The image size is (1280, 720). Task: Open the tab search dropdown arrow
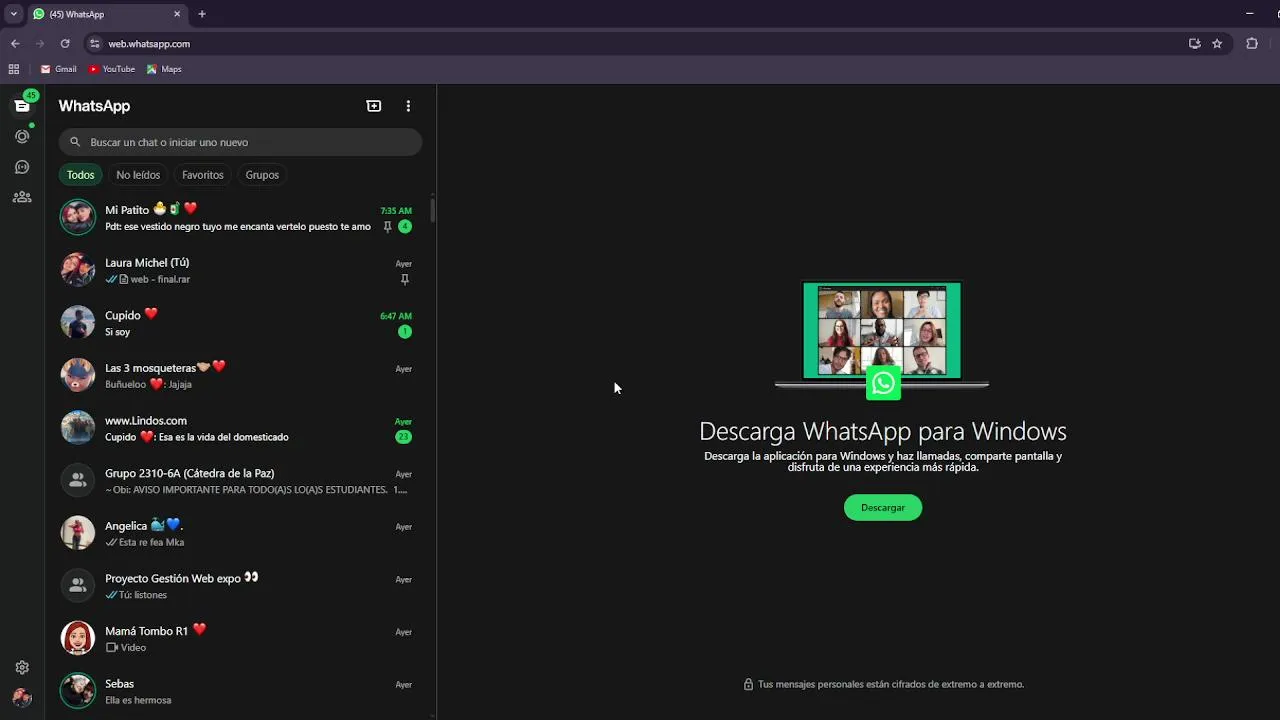click(13, 14)
